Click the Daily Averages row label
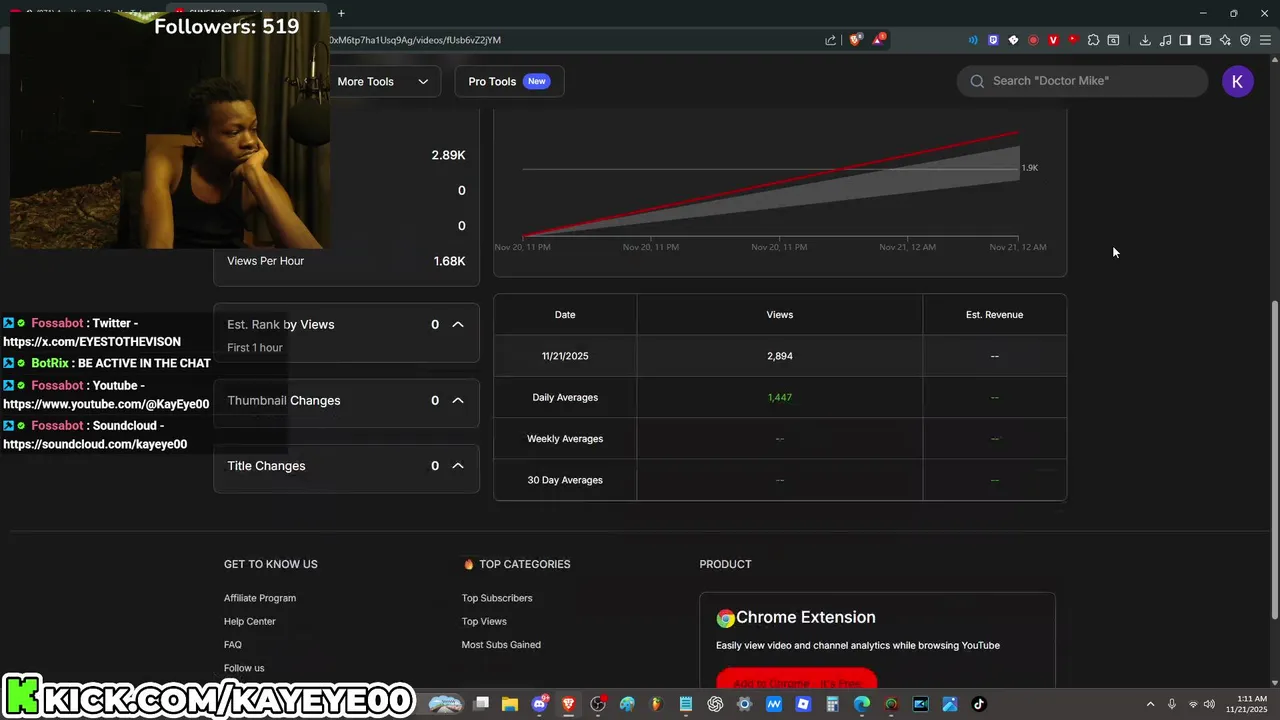The image size is (1280, 720). coord(565,397)
